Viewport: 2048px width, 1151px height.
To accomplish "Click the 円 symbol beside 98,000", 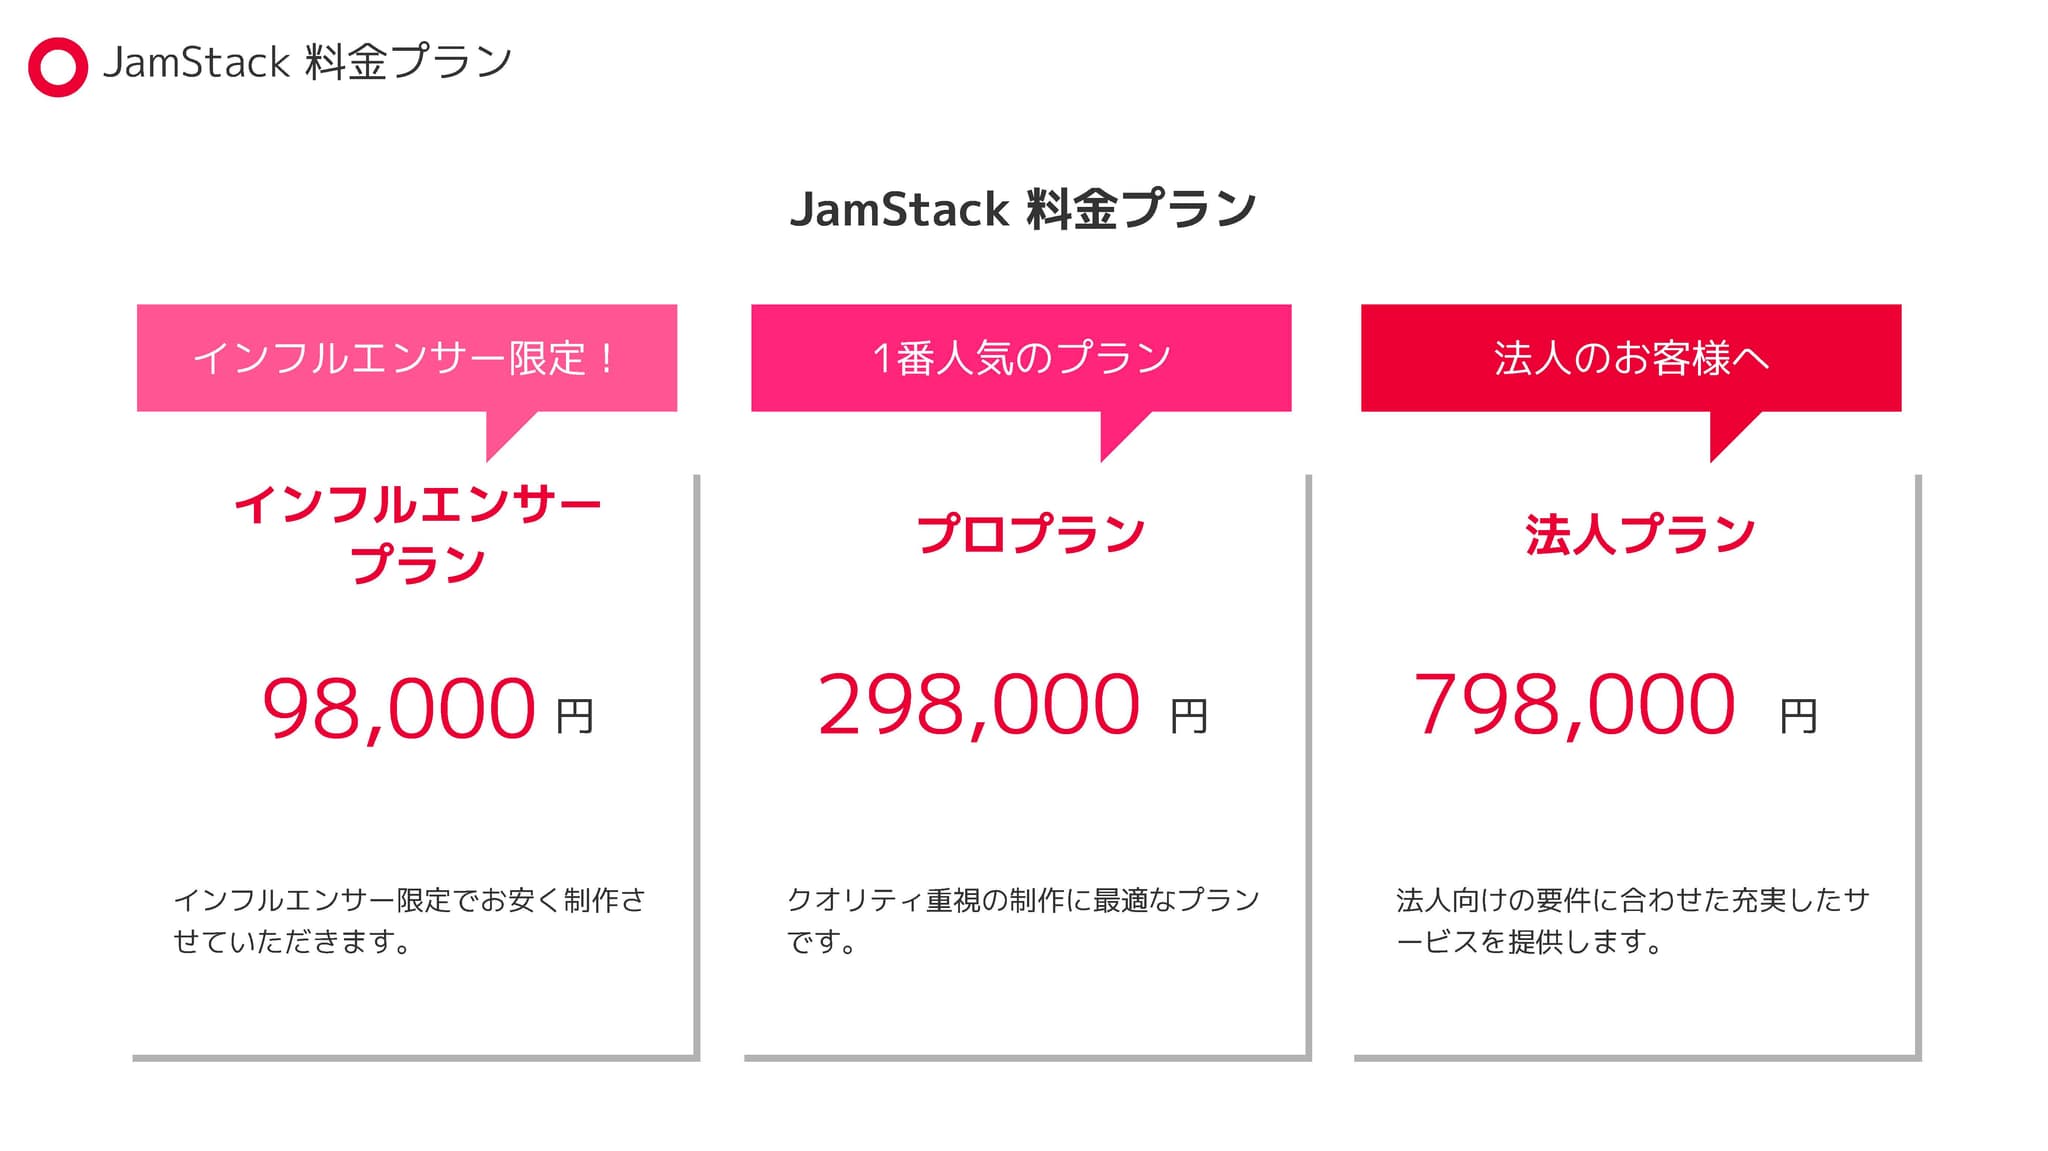I will (575, 716).
